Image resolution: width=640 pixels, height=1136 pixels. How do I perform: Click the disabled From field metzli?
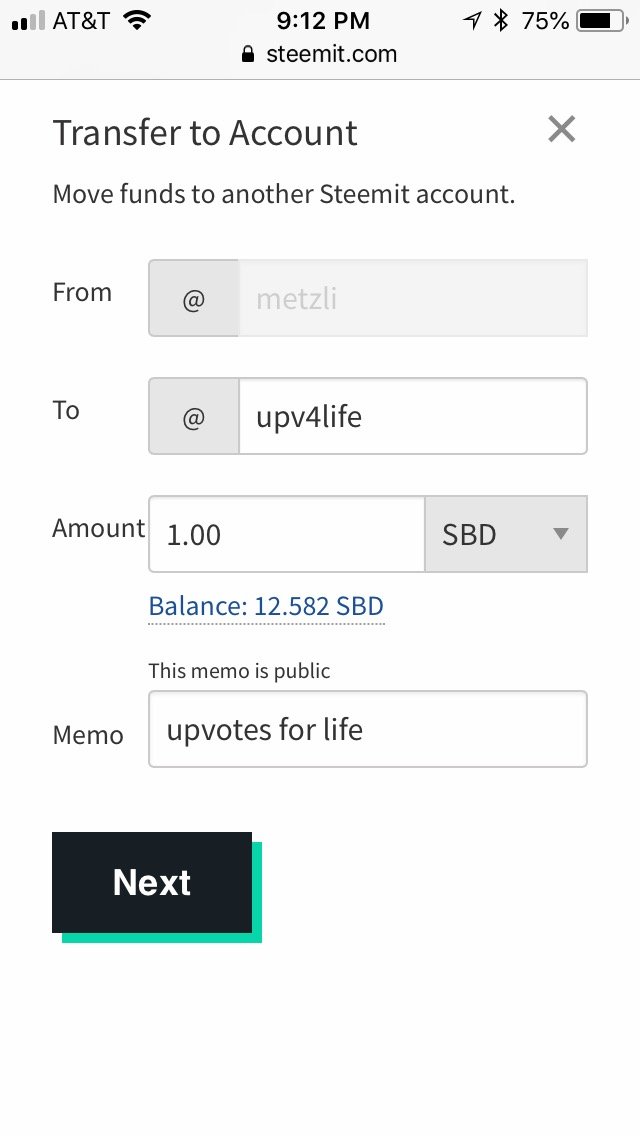click(412, 298)
